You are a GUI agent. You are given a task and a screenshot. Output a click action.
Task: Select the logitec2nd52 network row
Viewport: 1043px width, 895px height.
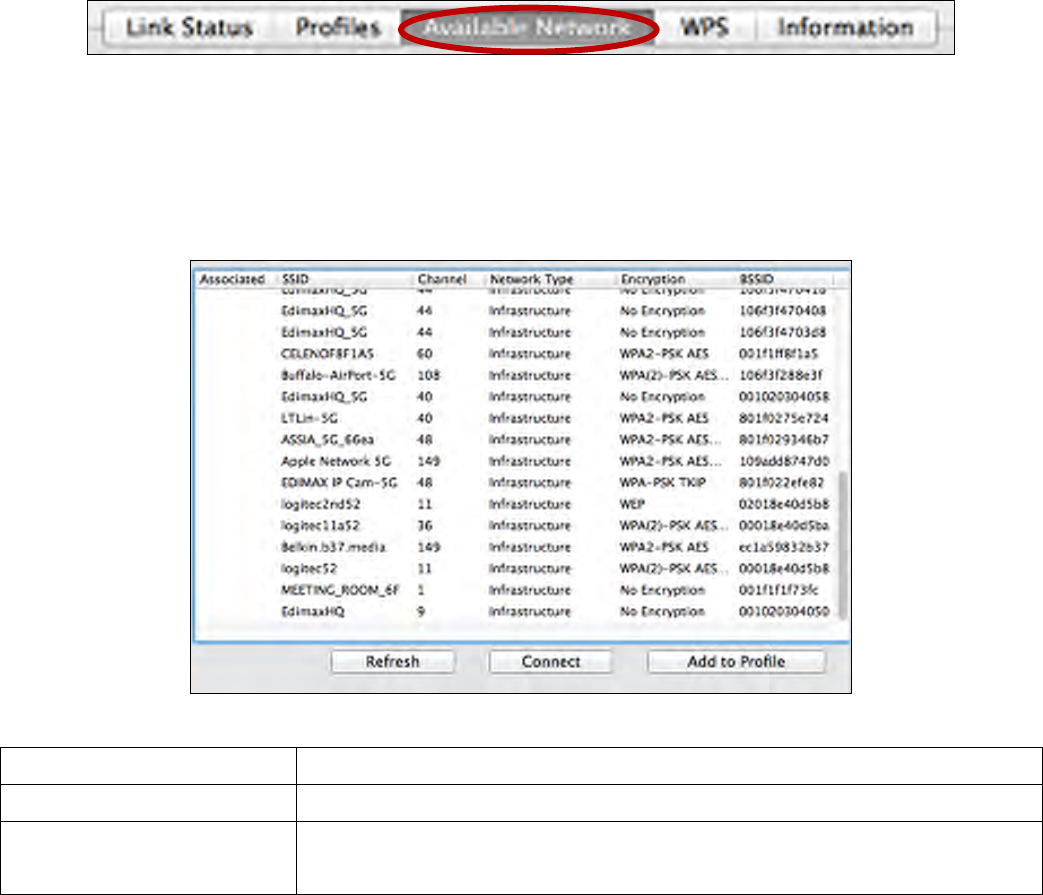(x=516, y=504)
